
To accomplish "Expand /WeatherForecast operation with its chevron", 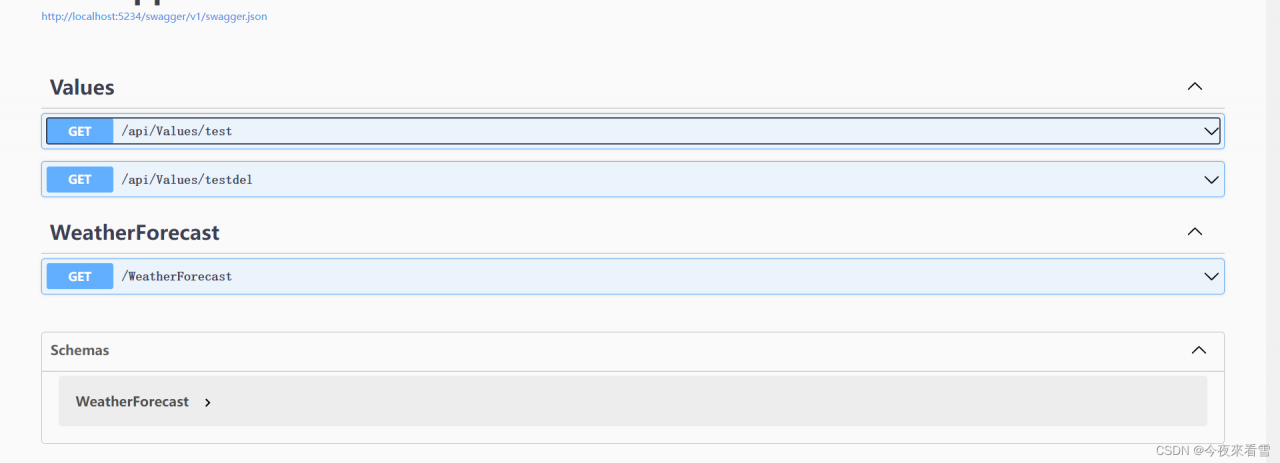I will pyautogui.click(x=1211, y=277).
